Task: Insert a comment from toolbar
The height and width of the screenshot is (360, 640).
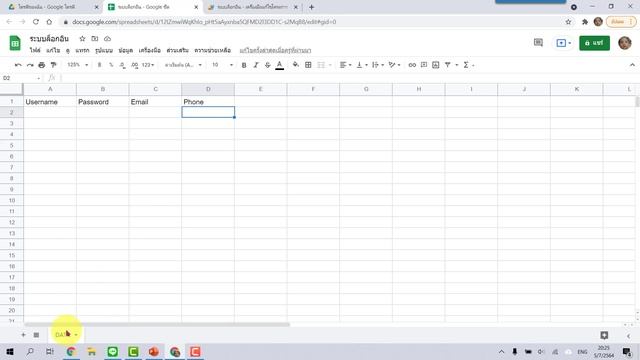Action: coord(424,65)
